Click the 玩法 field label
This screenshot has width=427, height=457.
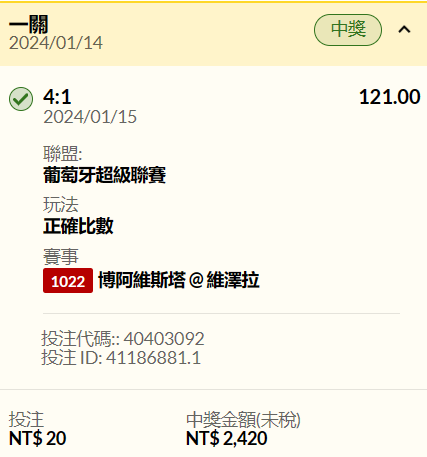[61, 205]
